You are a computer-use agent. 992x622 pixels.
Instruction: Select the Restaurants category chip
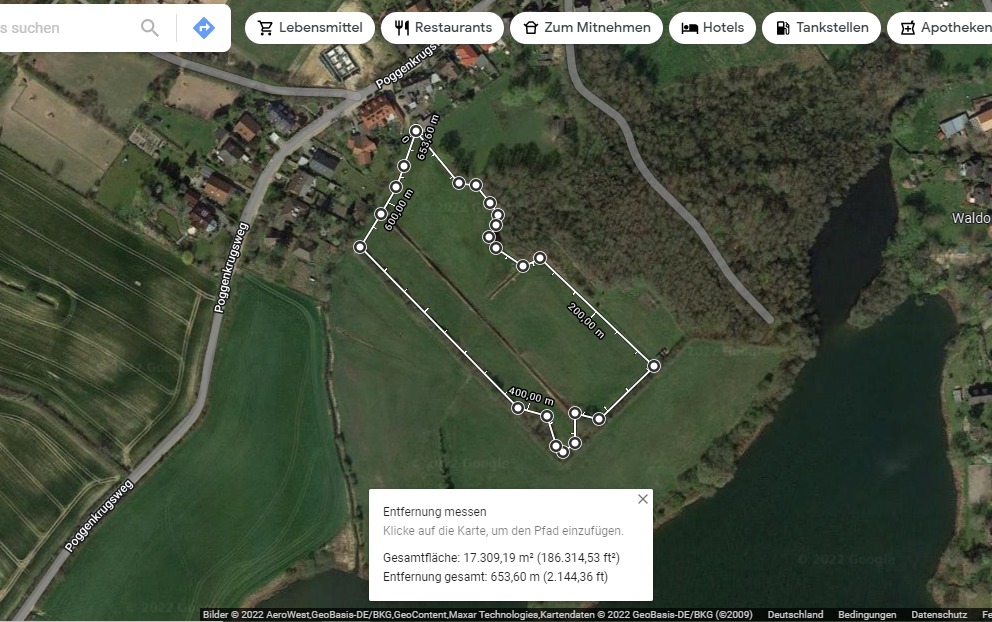pos(442,28)
